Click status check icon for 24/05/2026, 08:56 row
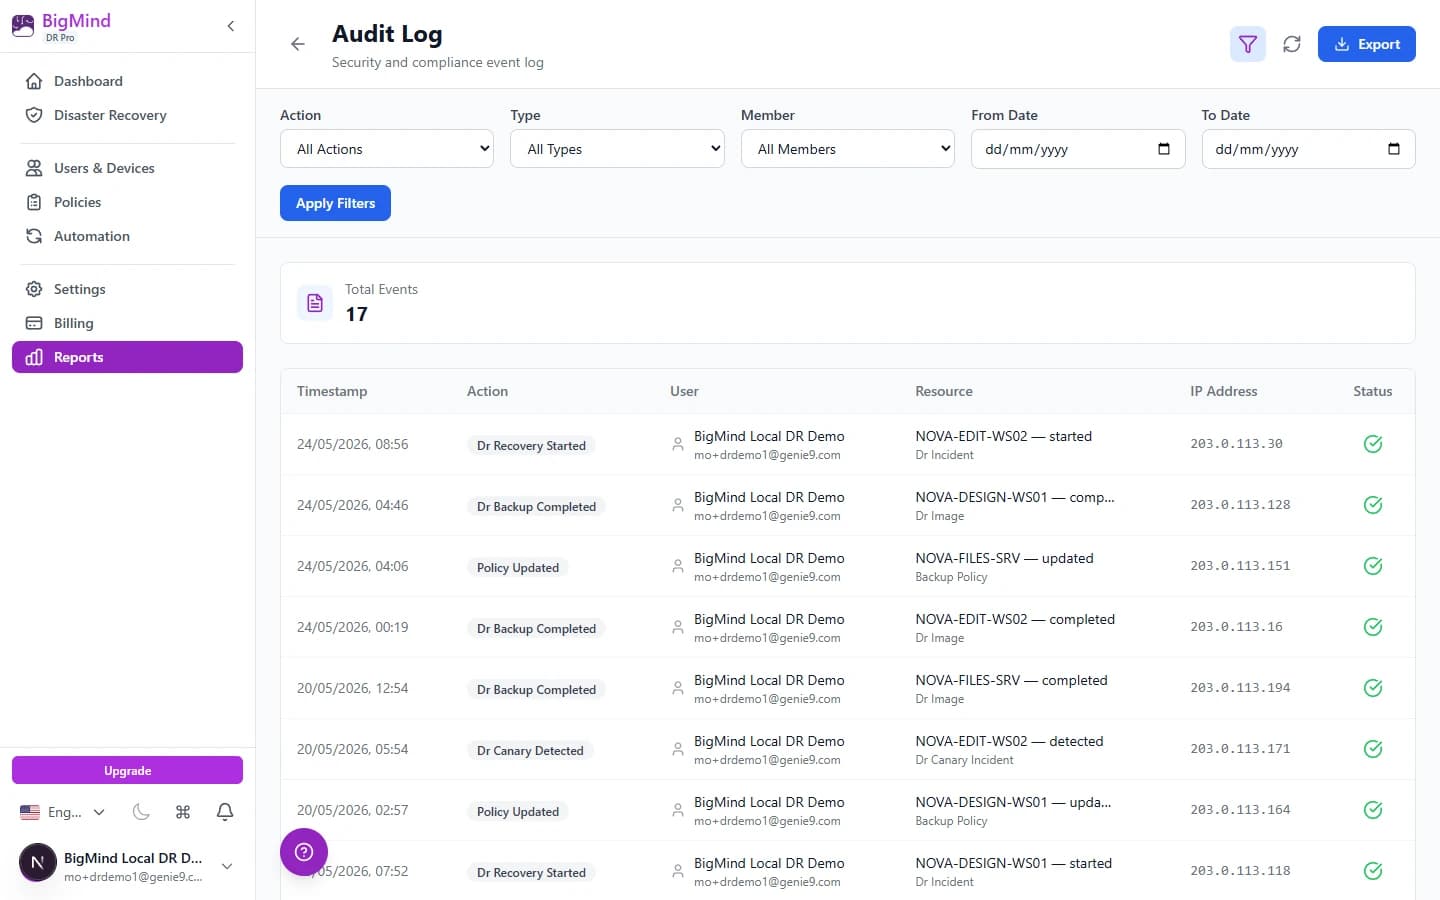The height and width of the screenshot is (900, 1440). click(x=1373, y=444)
